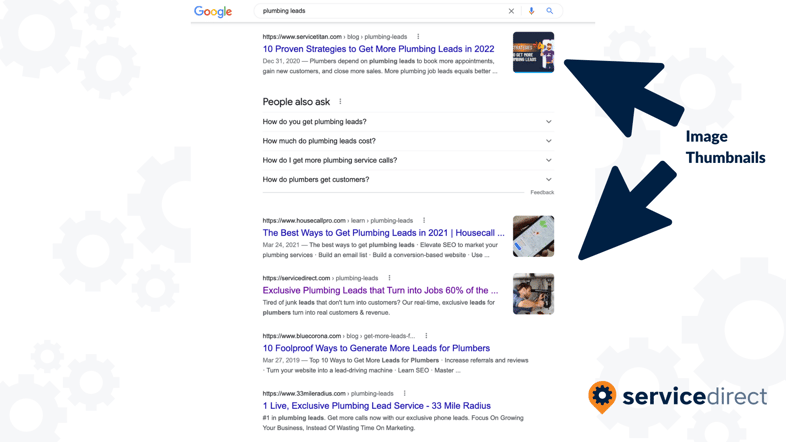Viewport: 786px width, 442px height.
Task: Open three-dot menu beside servicedirect.com result
Action: (389, 278)
